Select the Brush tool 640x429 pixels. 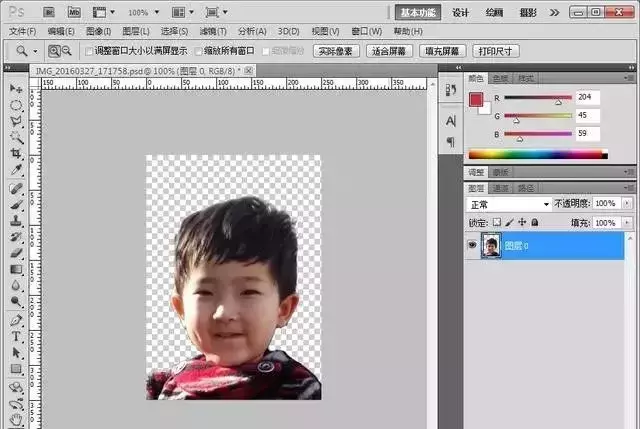pos(16,205)
